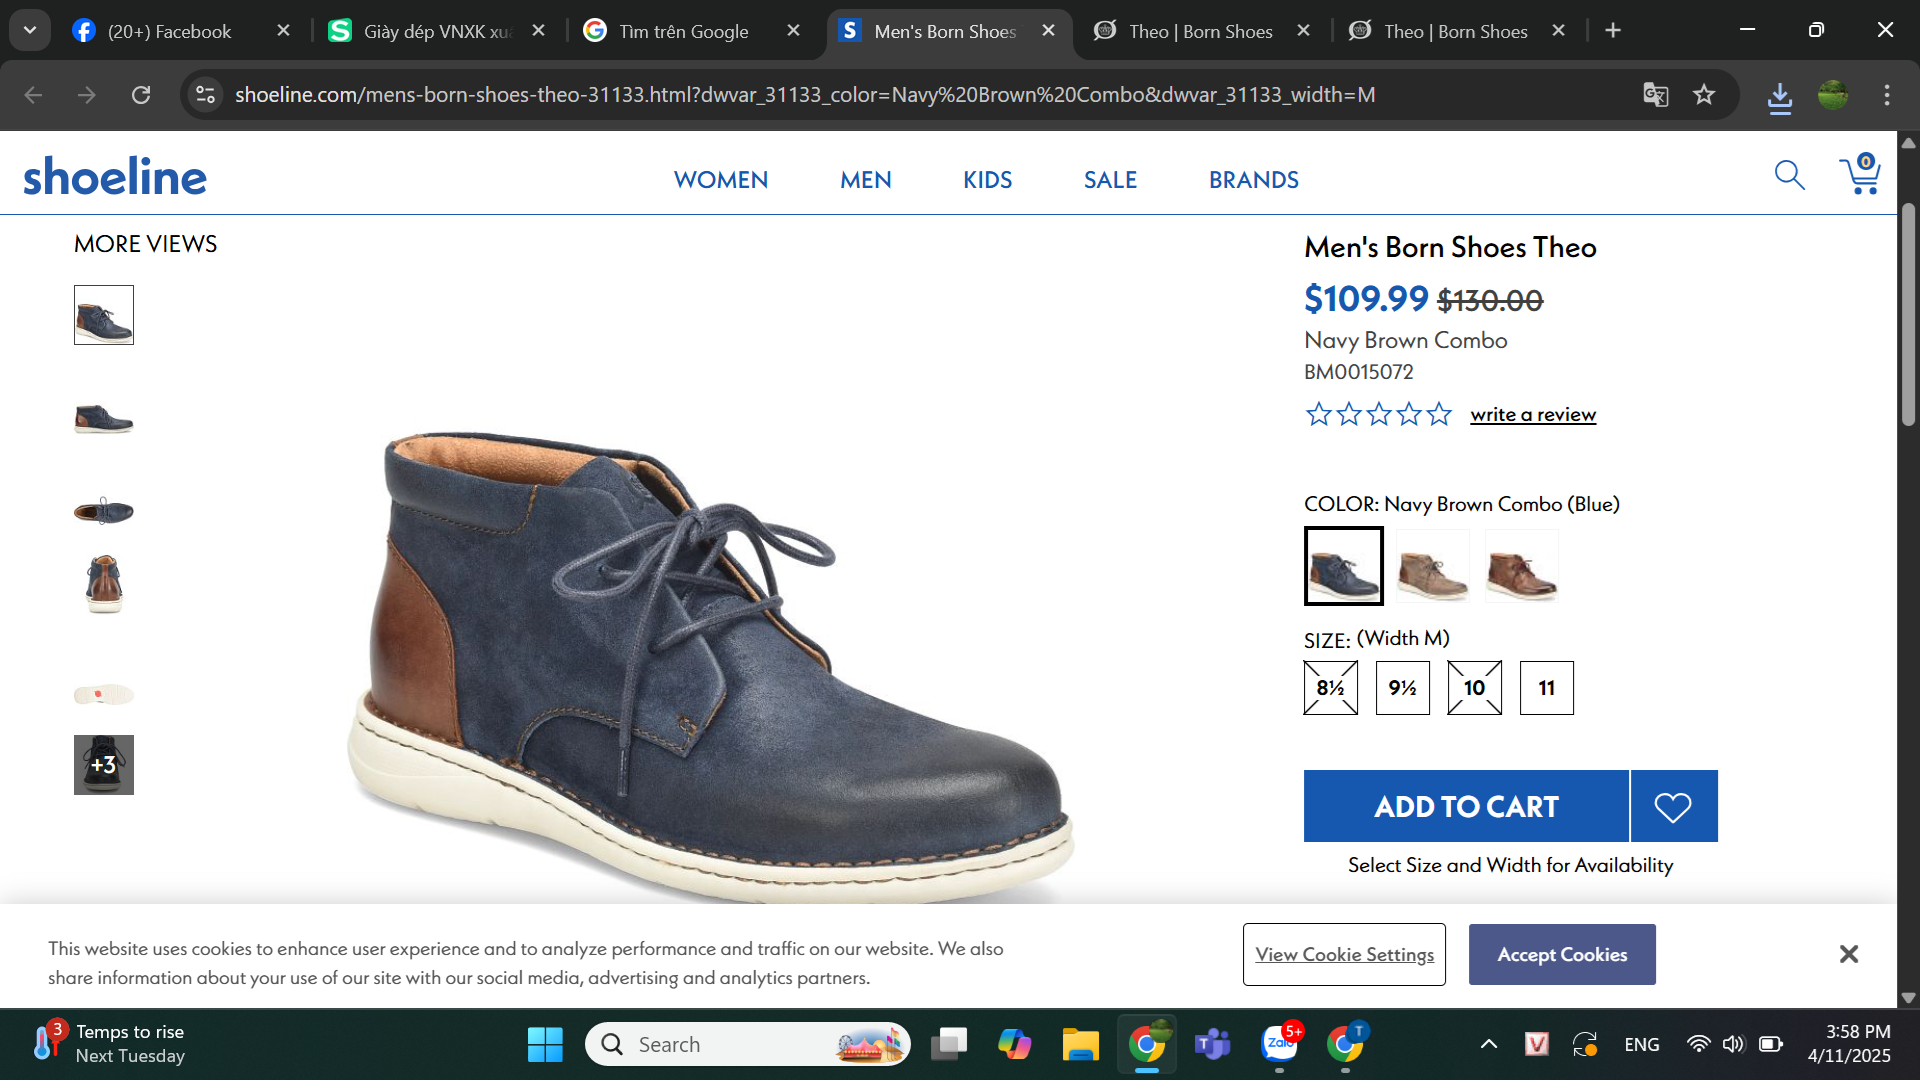
Task: View side profile shoe thumbnail
Action: (x=104, y=418)
